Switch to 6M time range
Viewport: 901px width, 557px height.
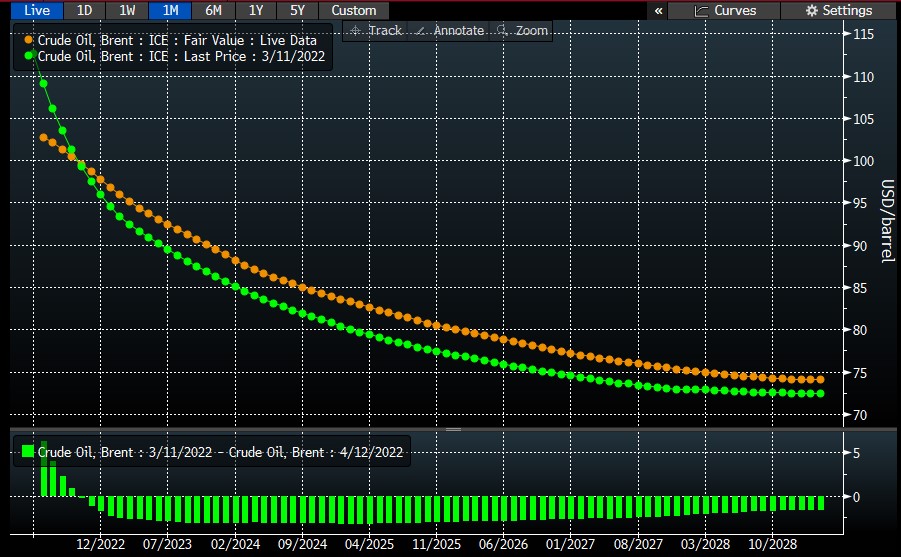213,10
